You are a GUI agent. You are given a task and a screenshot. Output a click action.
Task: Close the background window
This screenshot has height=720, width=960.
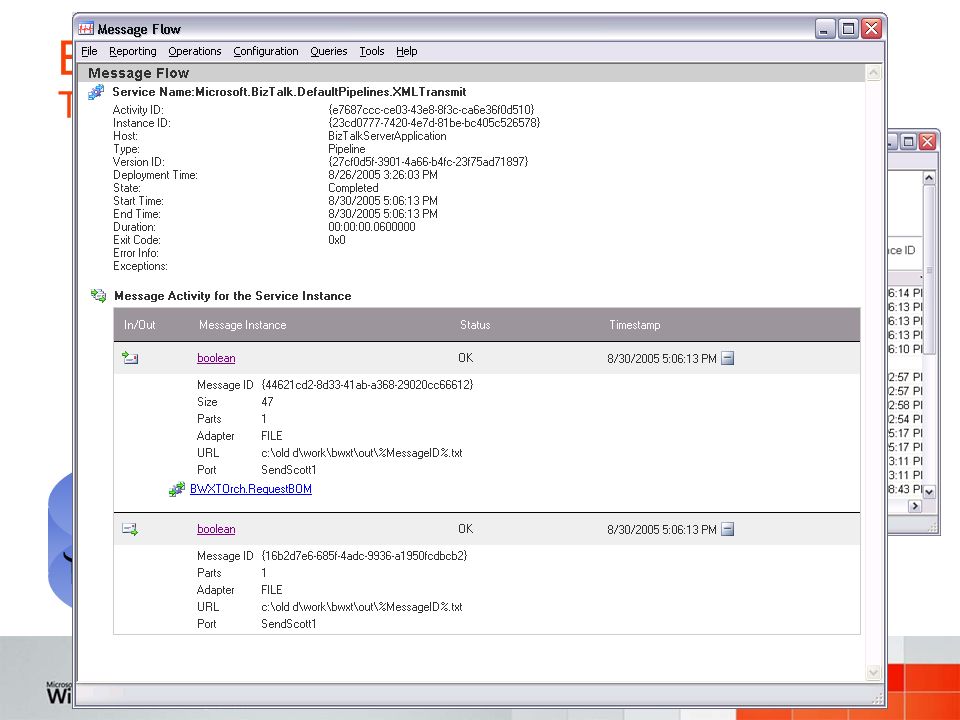tap(928, 142)
